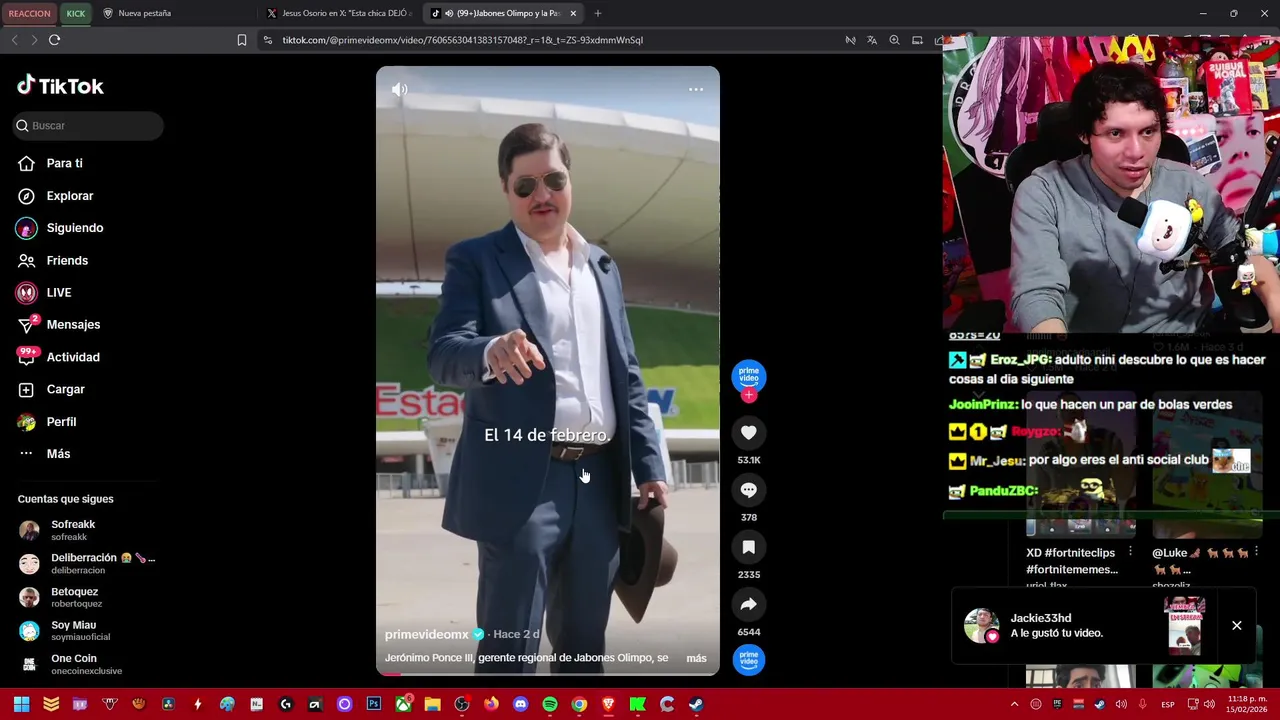Close the Jabones Olimpo TikTok tab
Screen dimensions: 1280x720
[x=573, y=13]
